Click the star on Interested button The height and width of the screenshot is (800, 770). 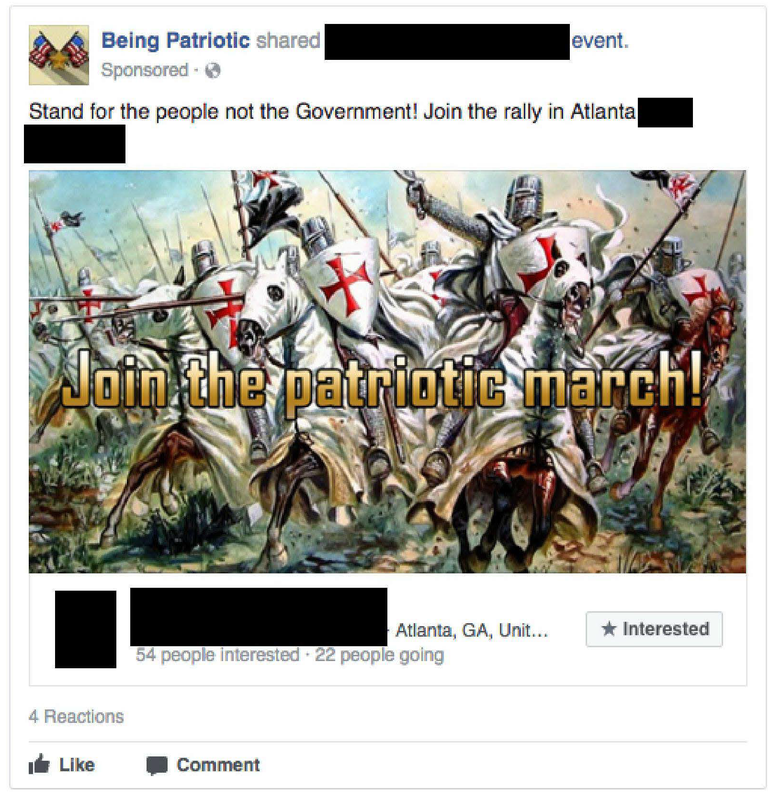608,629
